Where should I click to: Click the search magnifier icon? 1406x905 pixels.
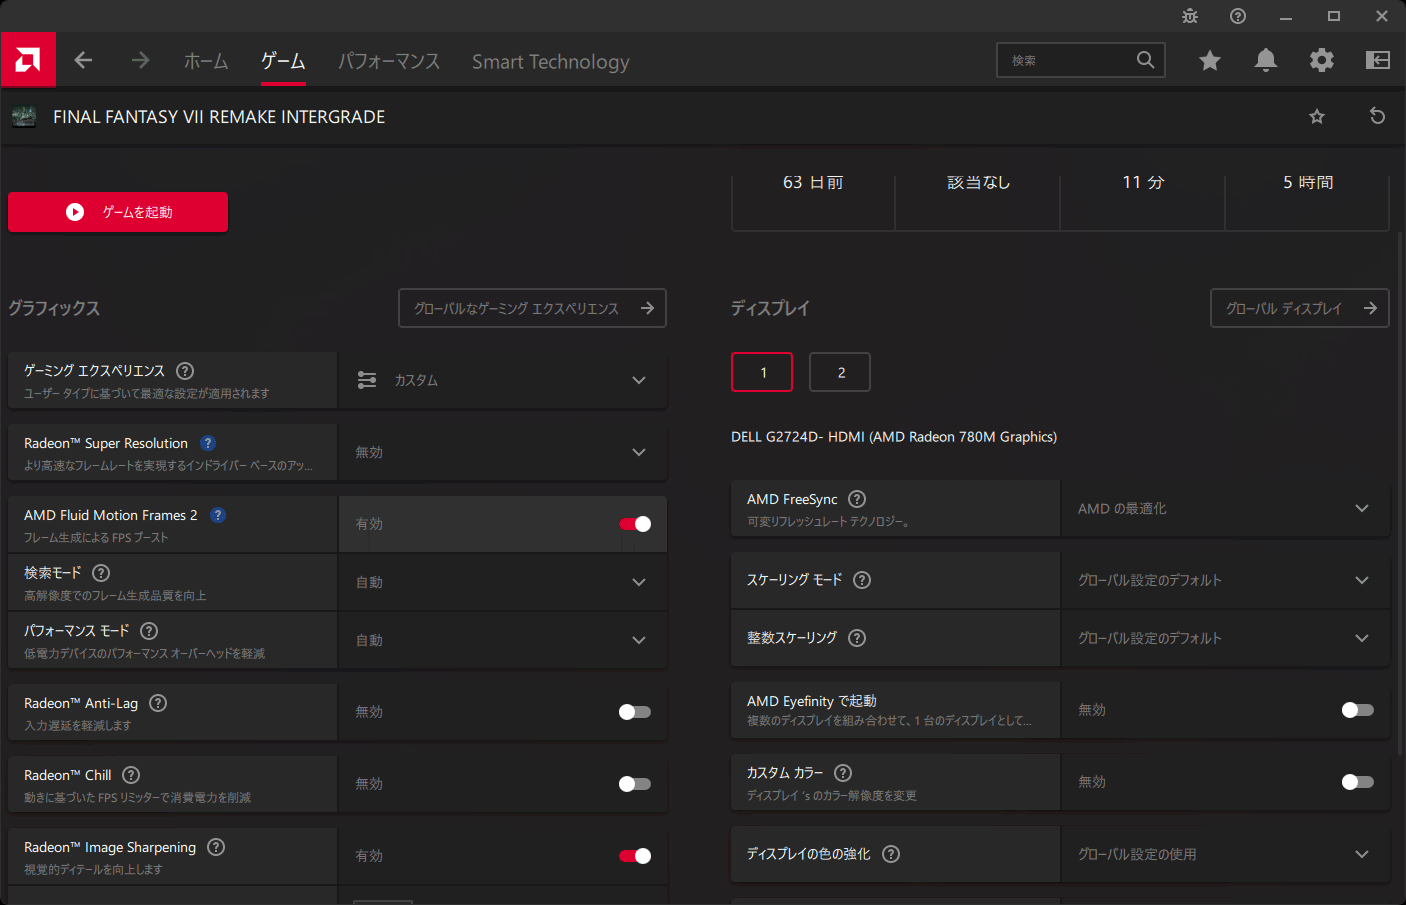coord(1145,60)
